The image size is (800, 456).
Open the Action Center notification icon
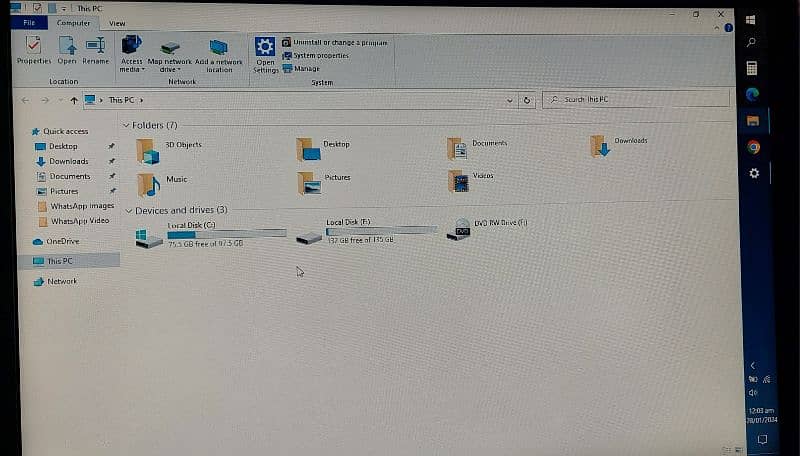762,439
